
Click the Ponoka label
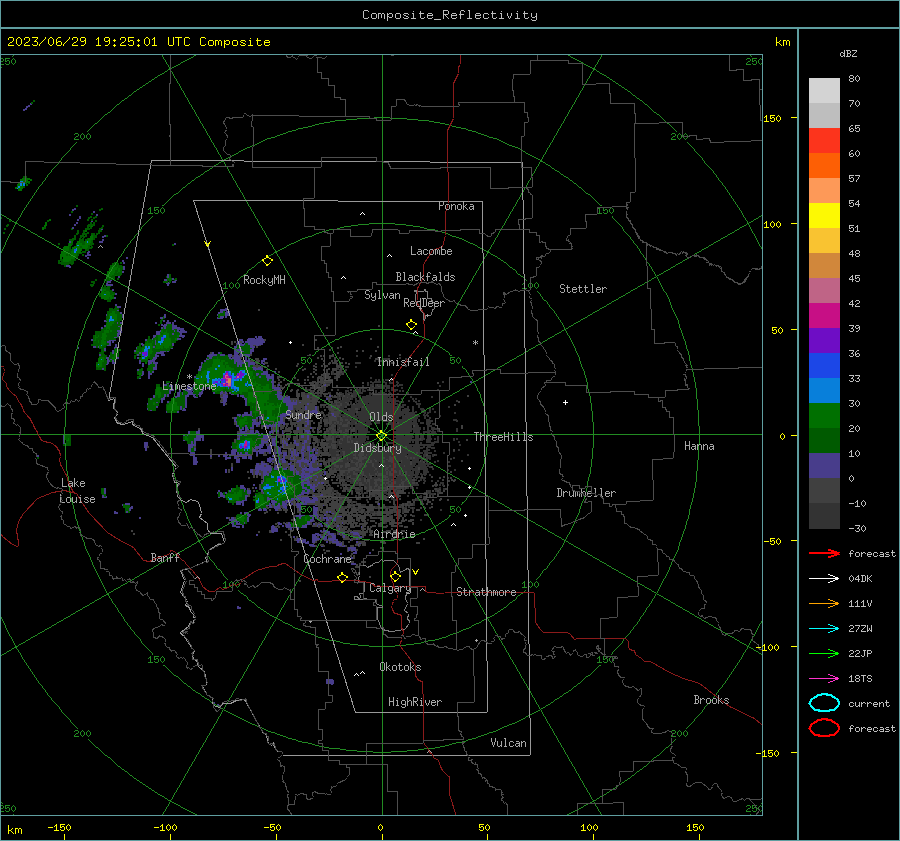(456, 206)
